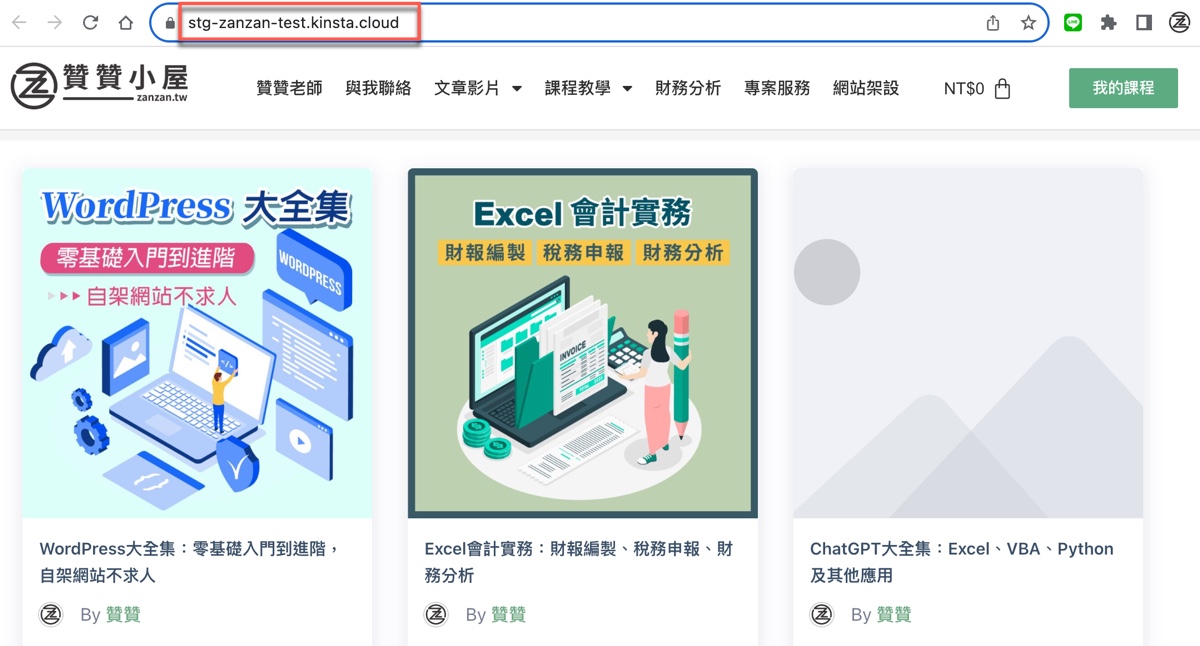Image resolution: width=1200 pixels, height=646 pixels.
Task: Click author avatar under ChatGPT大全集 course
Action: click(x=822, y=614)
